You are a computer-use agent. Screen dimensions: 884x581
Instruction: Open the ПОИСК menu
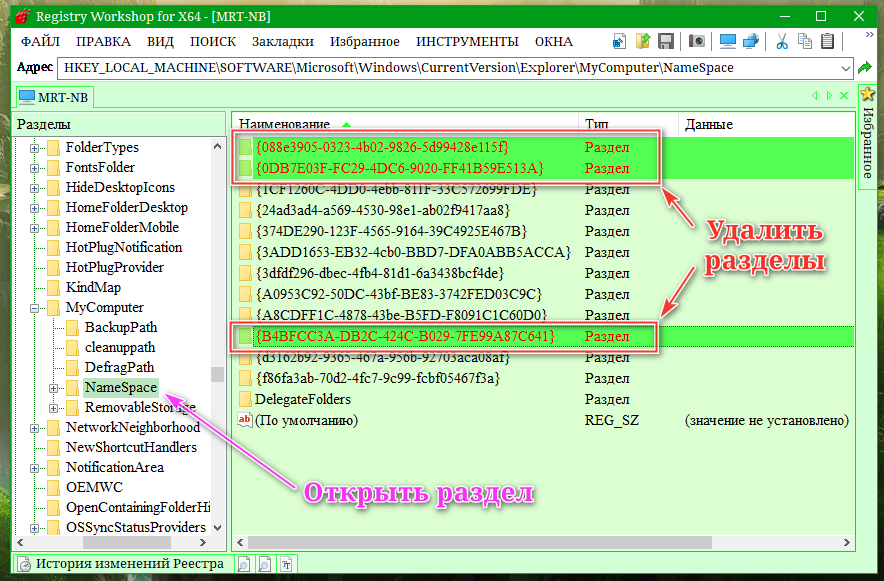point(213,42)
